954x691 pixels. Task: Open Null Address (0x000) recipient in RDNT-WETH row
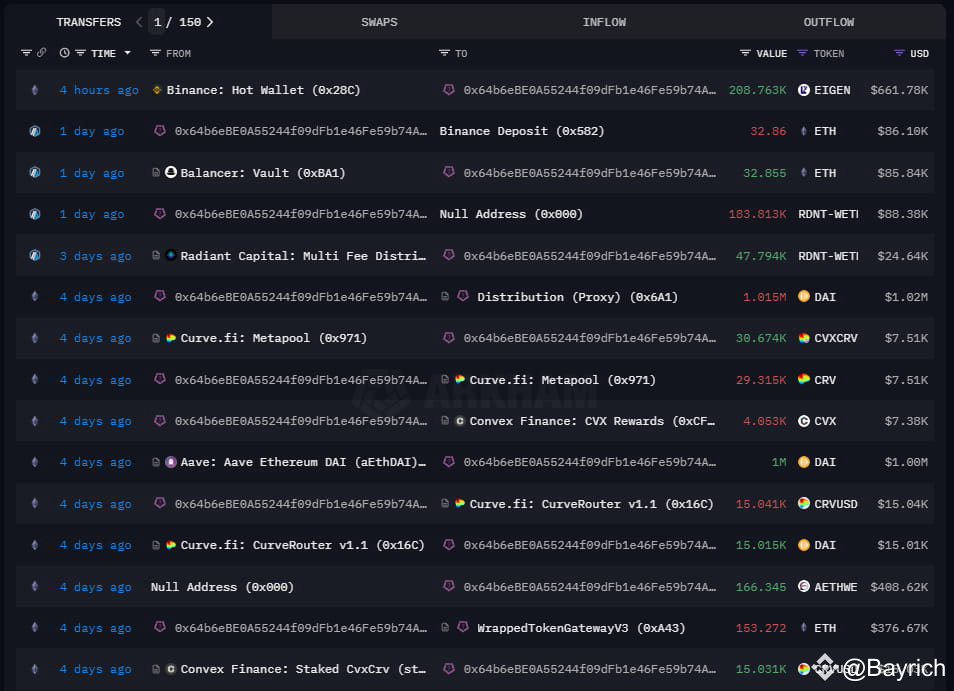click(511, 214)
